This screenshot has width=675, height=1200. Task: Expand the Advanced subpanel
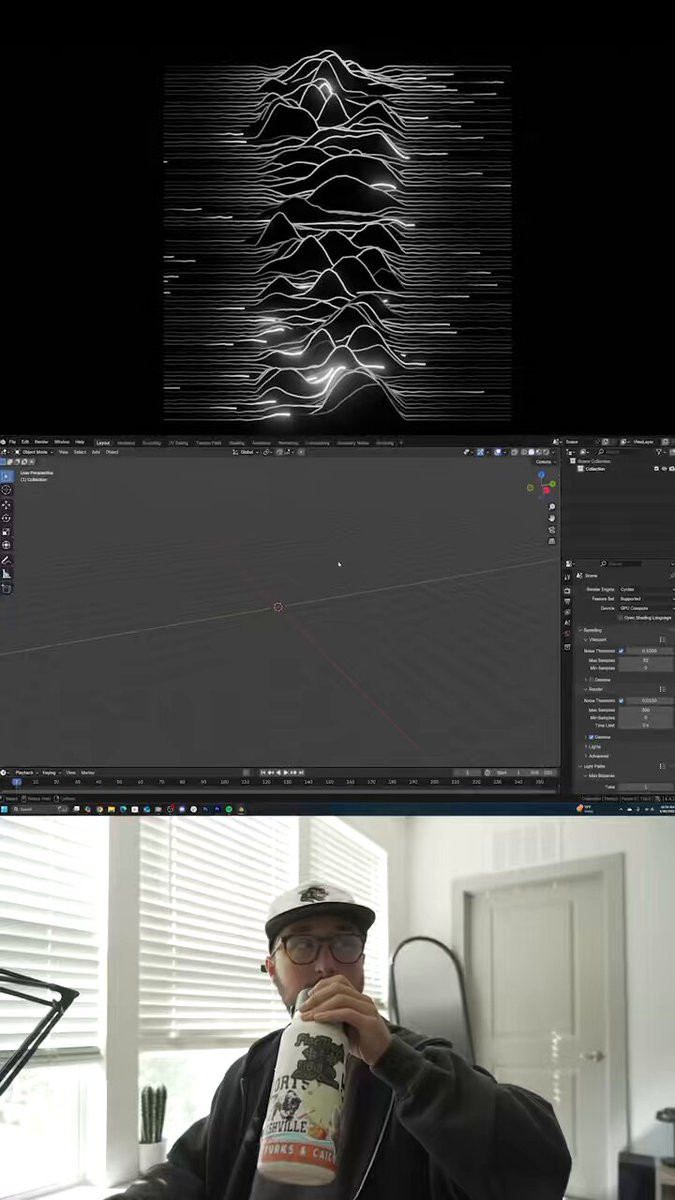[x=596, y=756]
